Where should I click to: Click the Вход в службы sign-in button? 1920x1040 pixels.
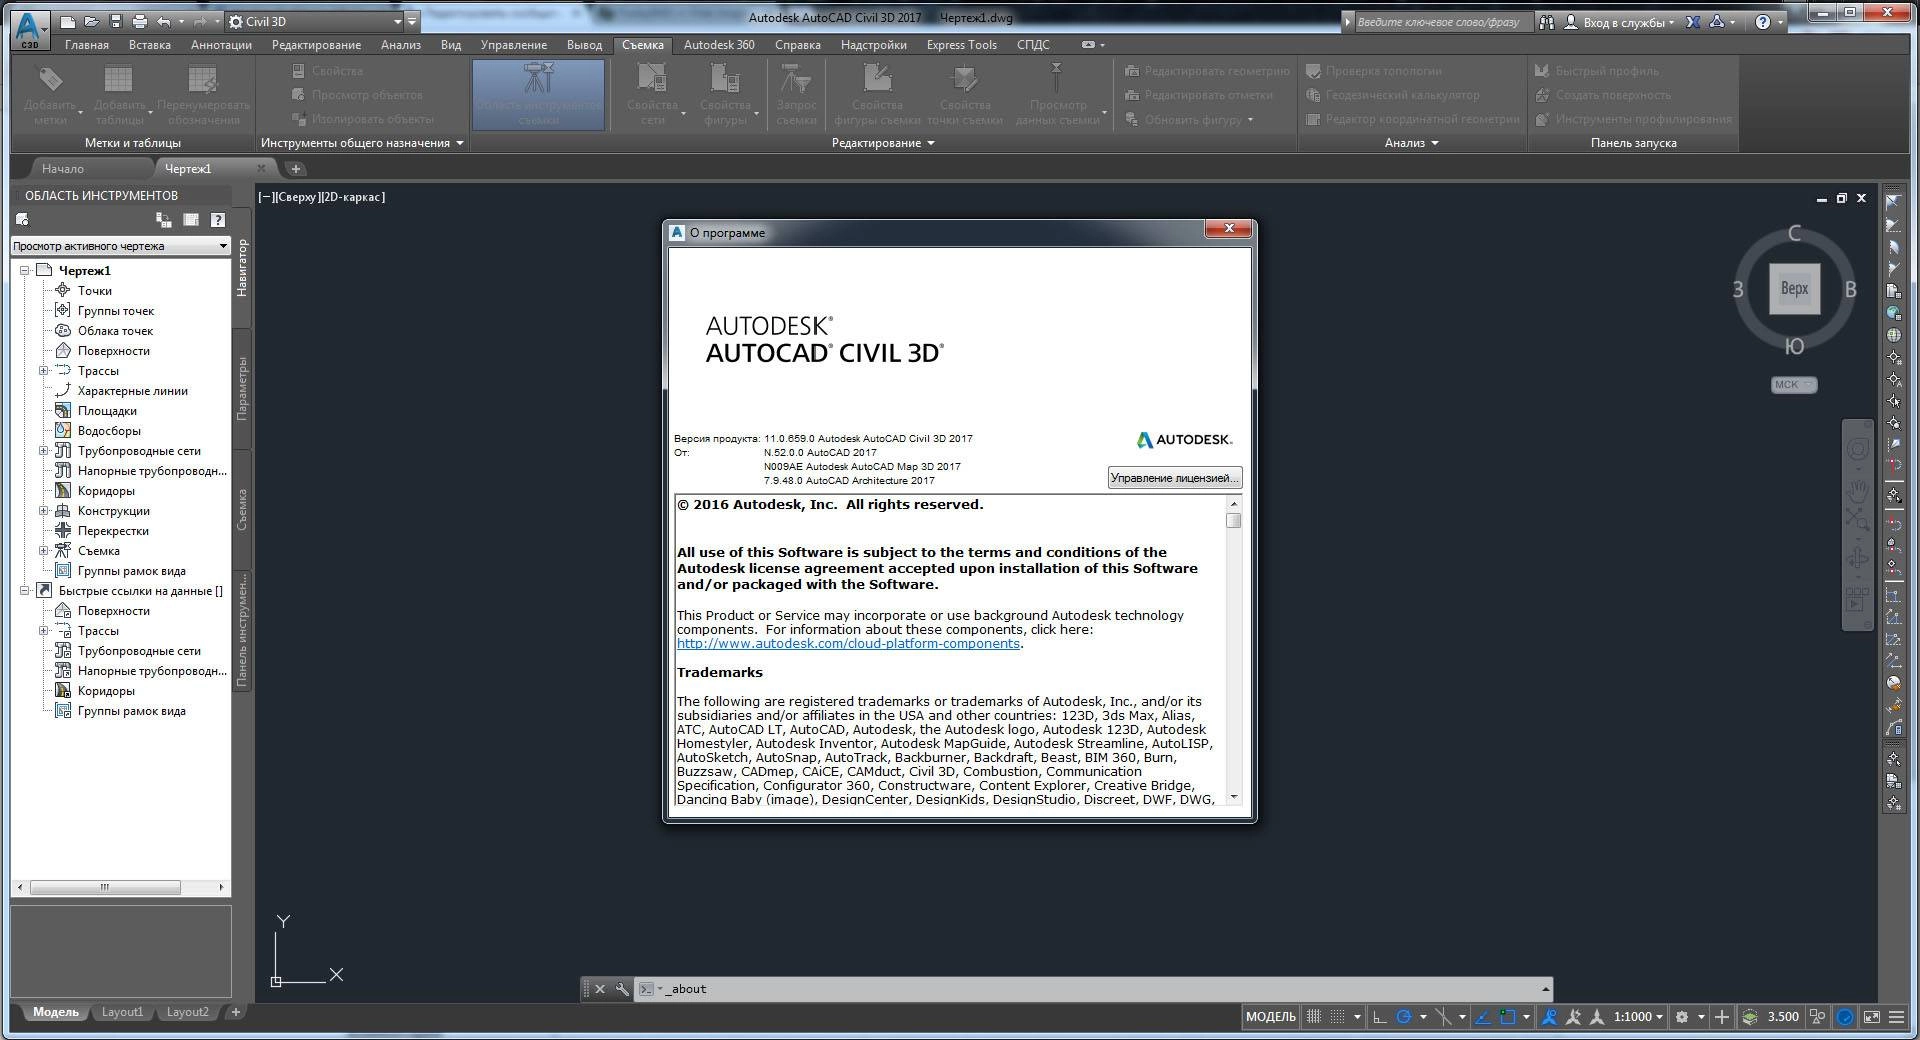coord(1619,22)
